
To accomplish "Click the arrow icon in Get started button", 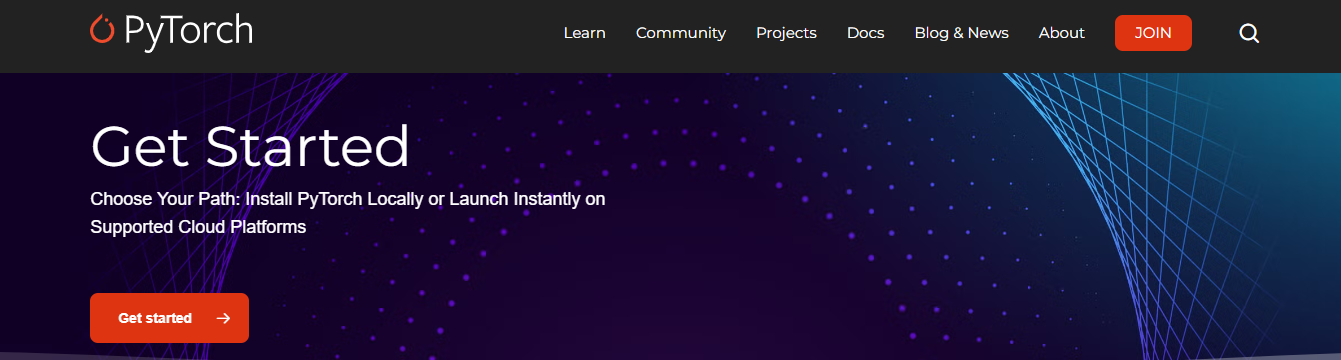I will pyautogui.click(x=223, y=318).
